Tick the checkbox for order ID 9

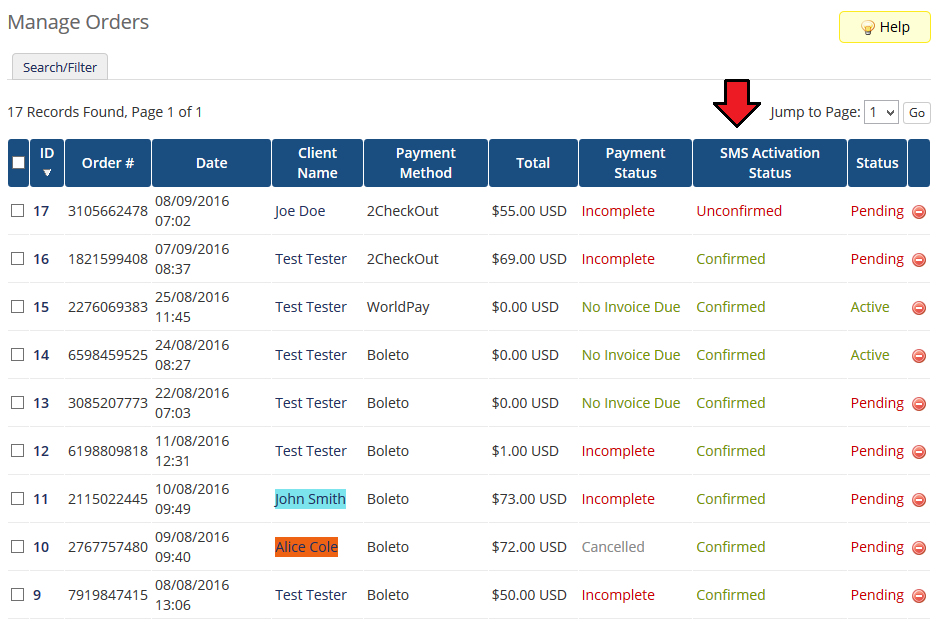tap(18, 595)
